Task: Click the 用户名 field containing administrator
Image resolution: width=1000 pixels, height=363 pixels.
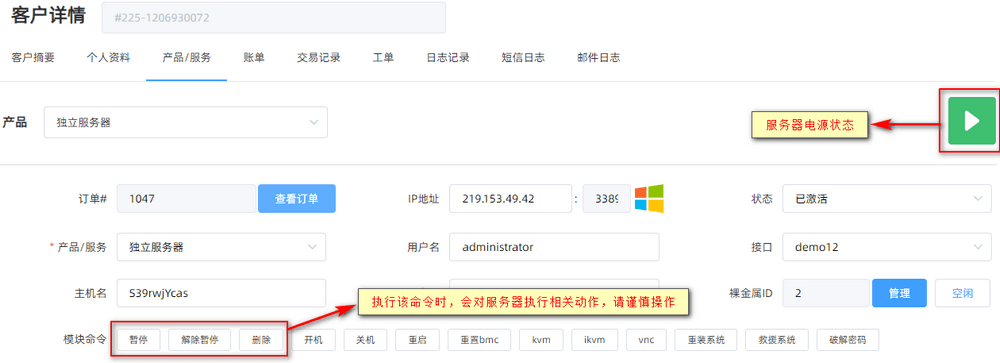Action: click(x=554, y=247)
